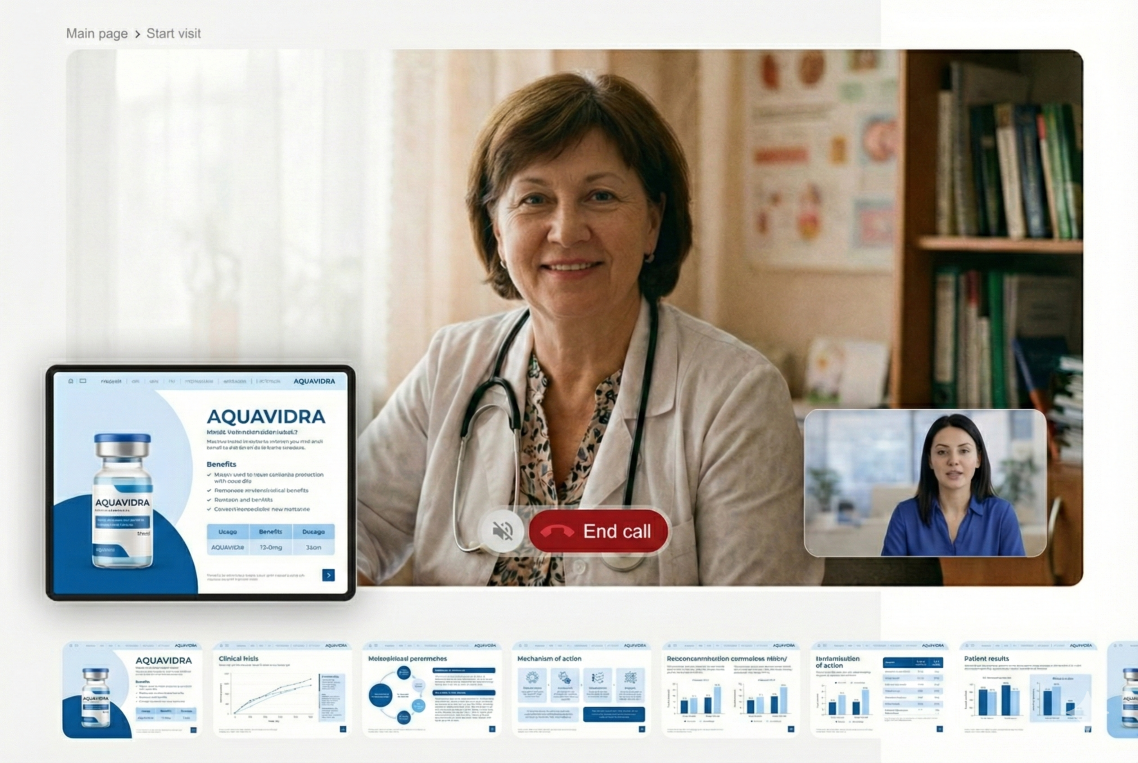Screen dimensions: 1138x763
Task: Click the partially visible last slide thumbnail
Action: click(x=1123, y=690)
